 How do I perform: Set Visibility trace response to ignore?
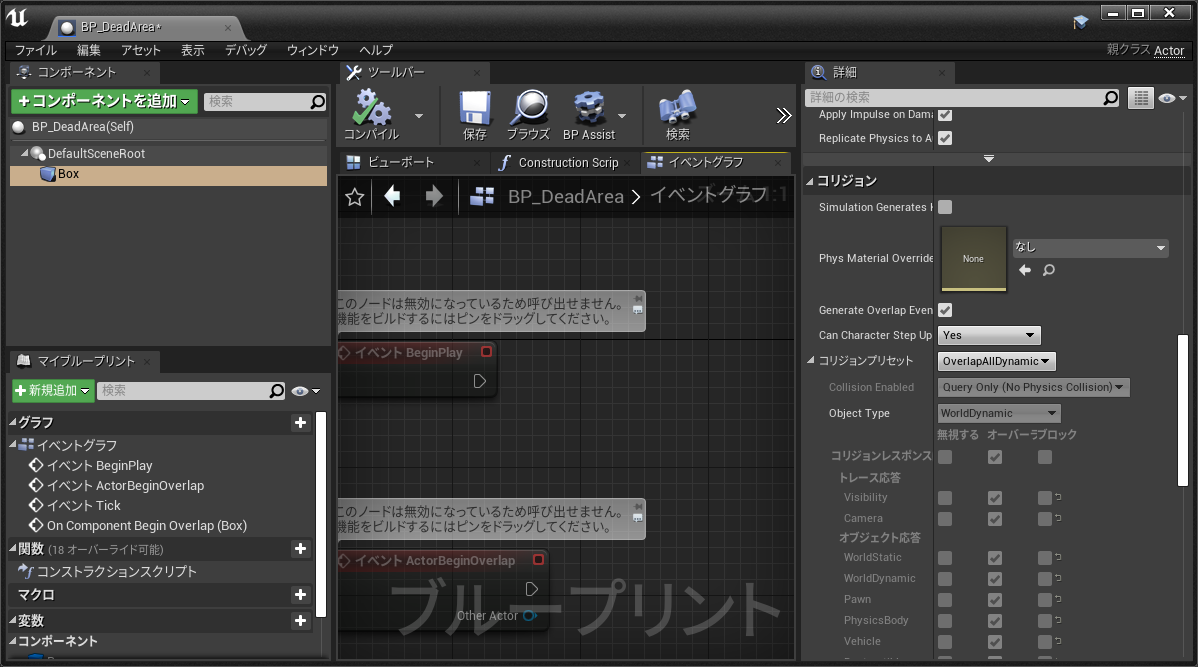(x=945, y=497)
